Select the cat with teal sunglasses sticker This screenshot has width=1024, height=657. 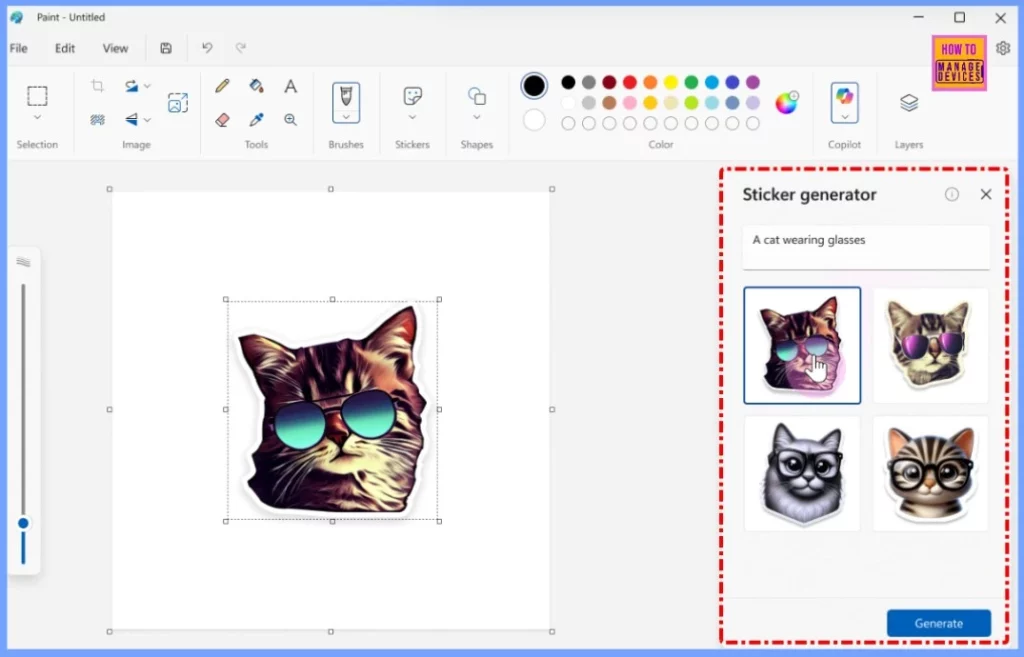(x=802, y=345)
